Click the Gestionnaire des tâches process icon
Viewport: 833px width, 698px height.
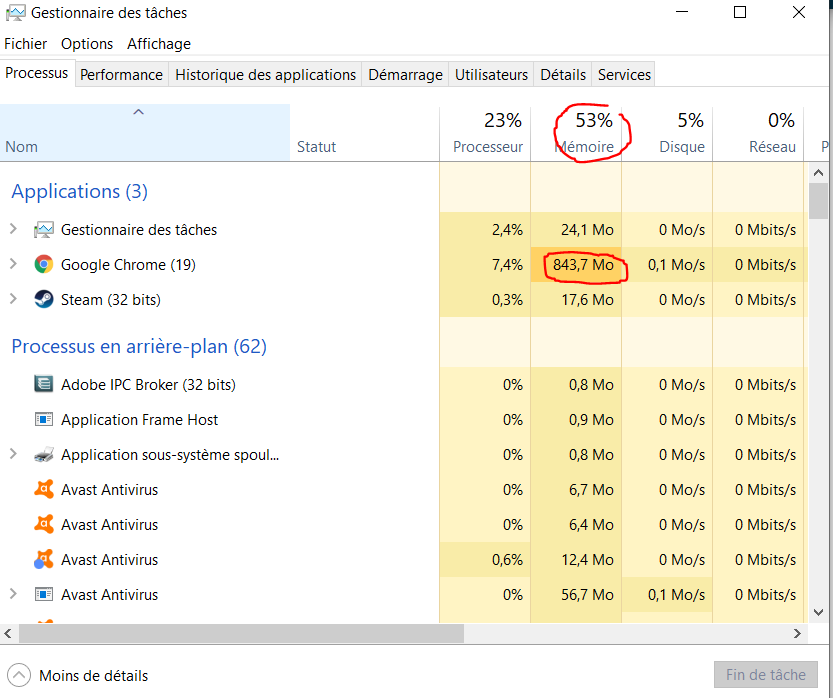point(43,230)
